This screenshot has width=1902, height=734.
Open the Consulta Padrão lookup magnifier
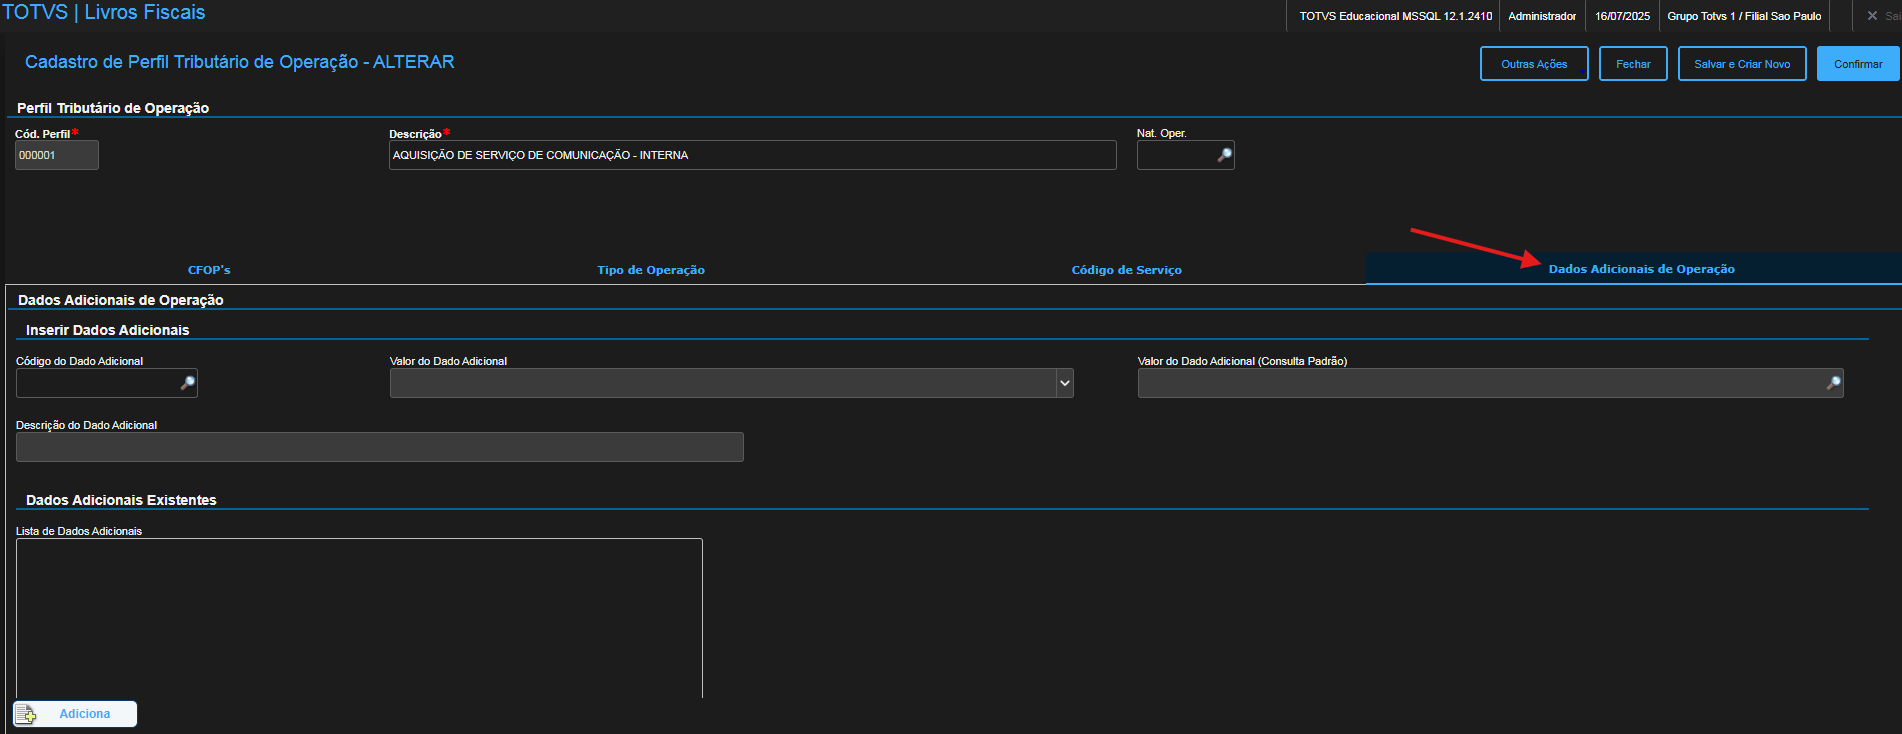coord(1833,383)
